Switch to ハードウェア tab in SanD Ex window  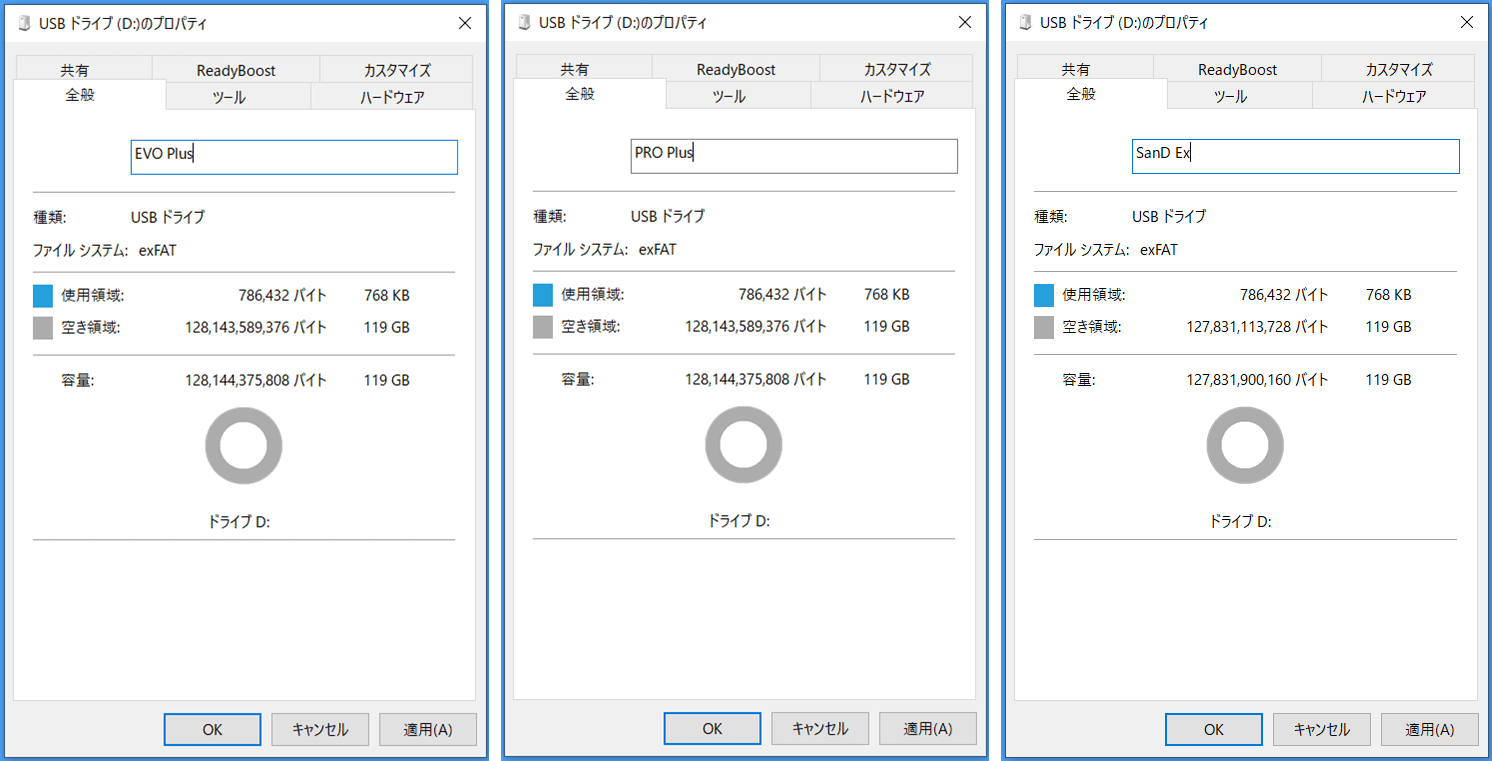(1394, 96)
